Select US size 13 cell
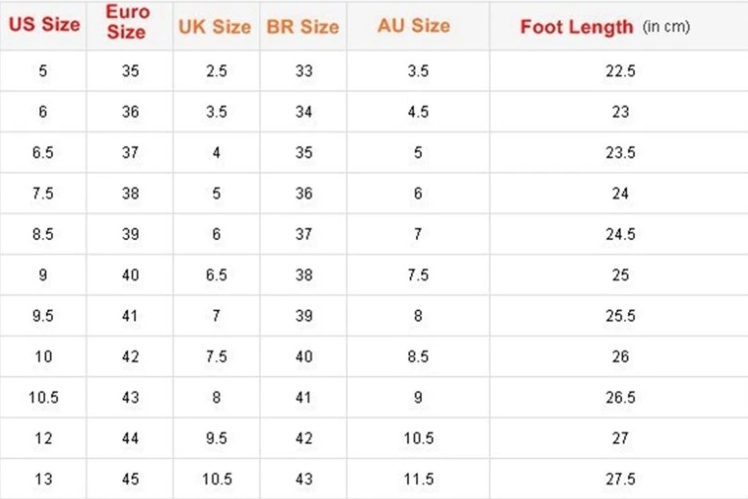This screenshot has height=499, width=748. [x=43, y=478]
